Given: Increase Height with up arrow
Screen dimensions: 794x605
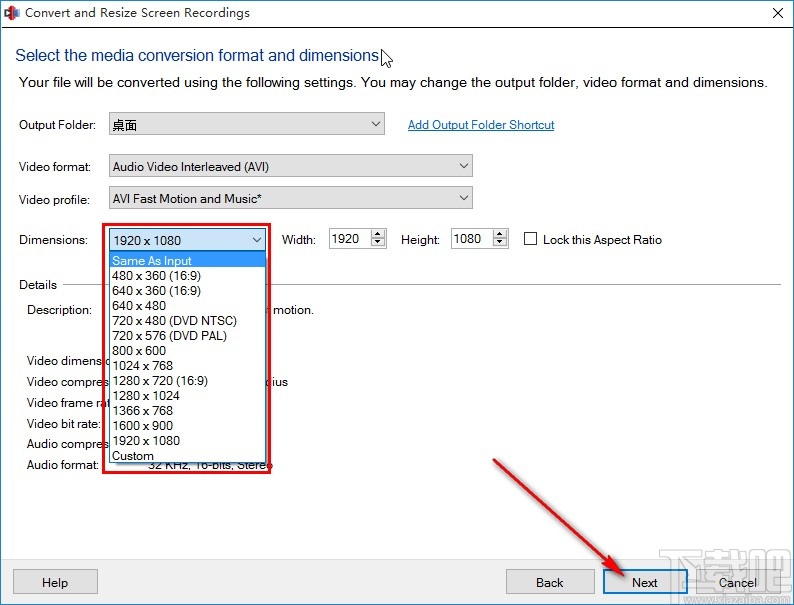Looking at the screenshot, I should point(500,234).
